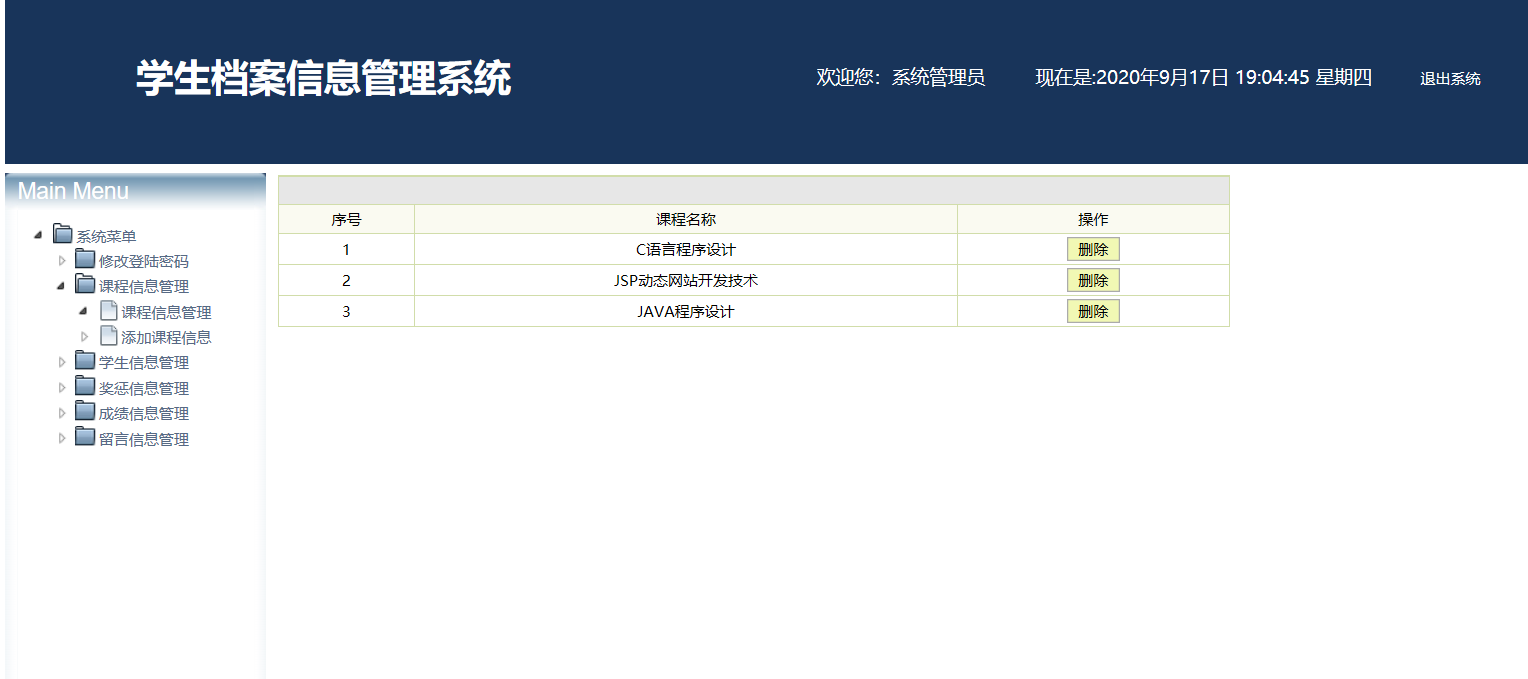This screenshot has width=1528, height=679.
Task: Click the folder icon beside the 课程信息管理 parent node
Action: click(x=85, y=284)
